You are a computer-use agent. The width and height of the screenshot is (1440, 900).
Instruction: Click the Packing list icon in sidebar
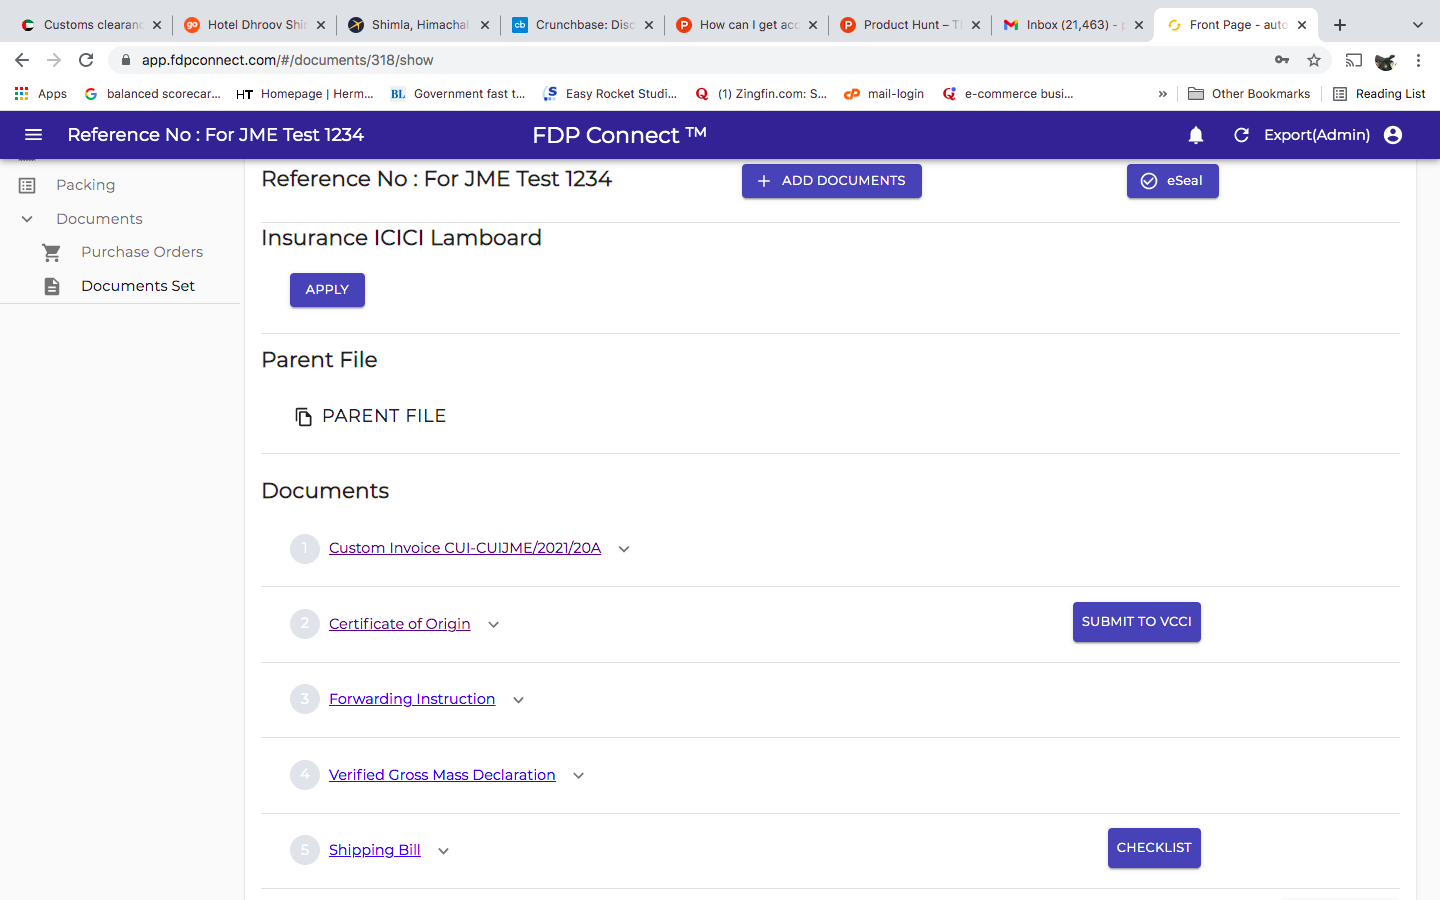tap(27, 185)
